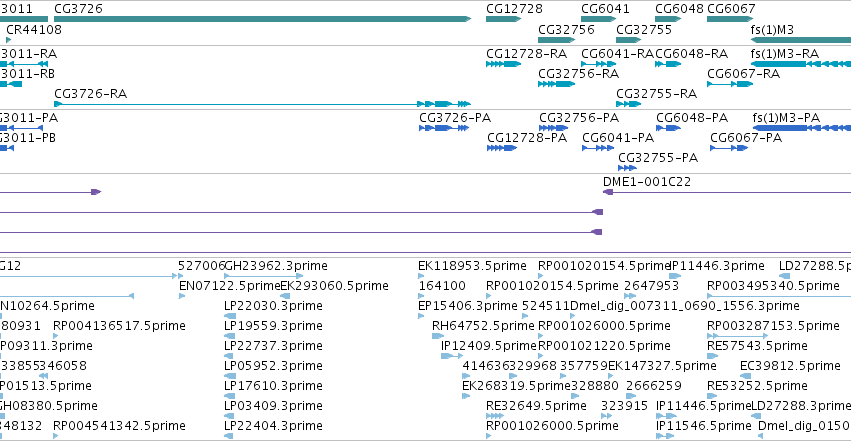The height and width of the screenshot is (441, 851).
Task: Click the LP22030.3prime EST label
Action: [x=273, y=305]
